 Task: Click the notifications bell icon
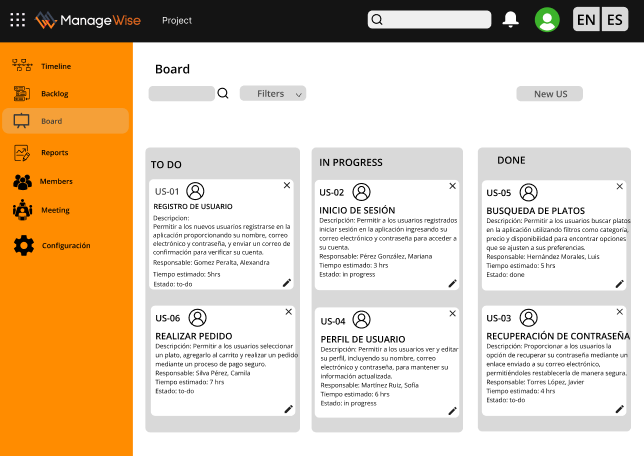coord(511,19)
